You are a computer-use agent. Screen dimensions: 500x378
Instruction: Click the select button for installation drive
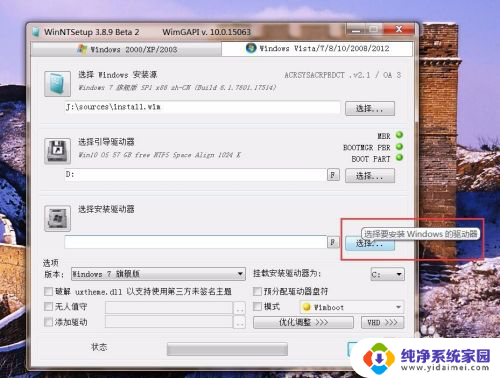(x=370, y=243)
